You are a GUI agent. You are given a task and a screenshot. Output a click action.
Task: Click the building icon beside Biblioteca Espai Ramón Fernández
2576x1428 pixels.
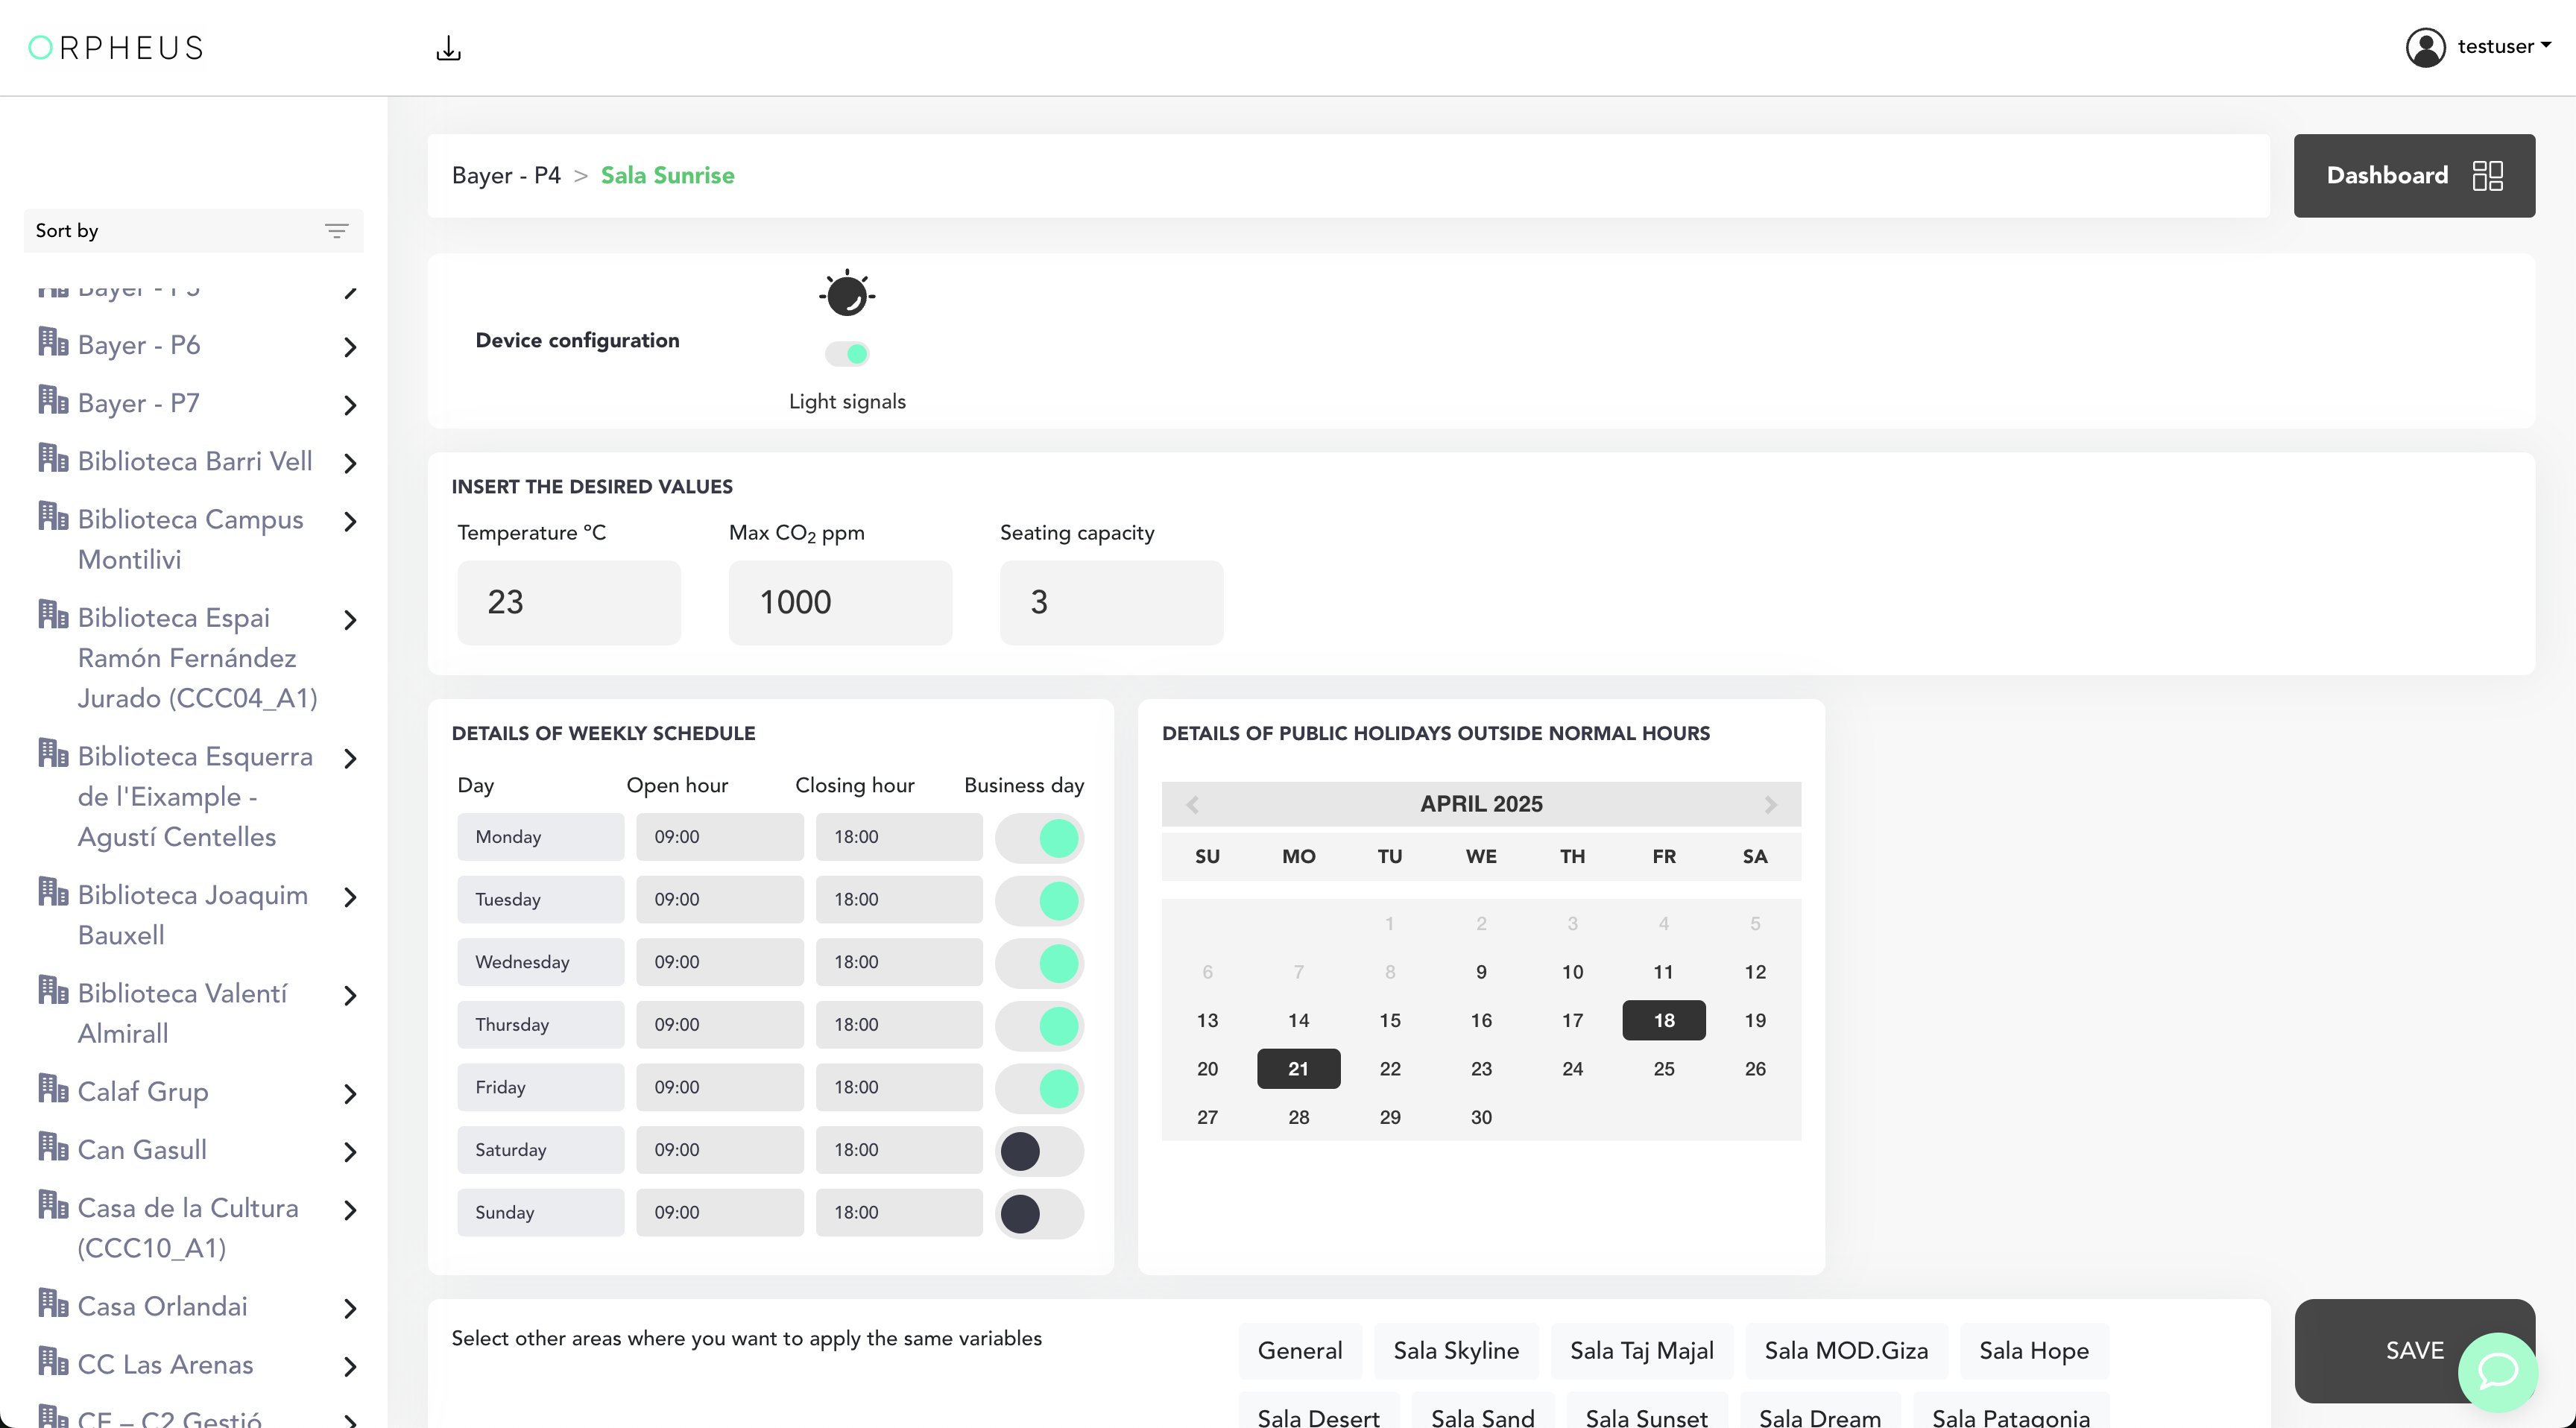point(53,614)
